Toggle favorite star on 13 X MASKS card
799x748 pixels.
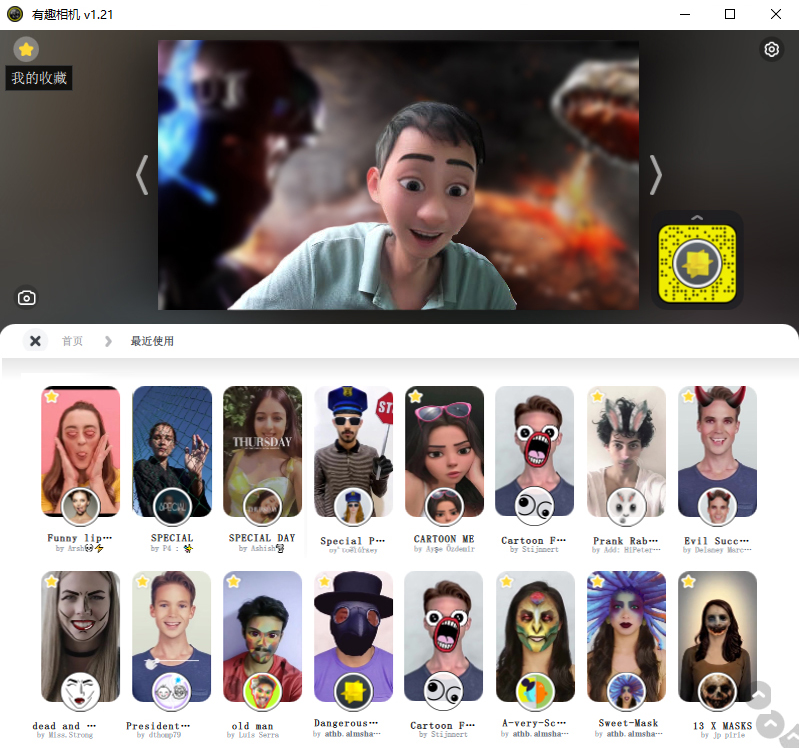688,581
